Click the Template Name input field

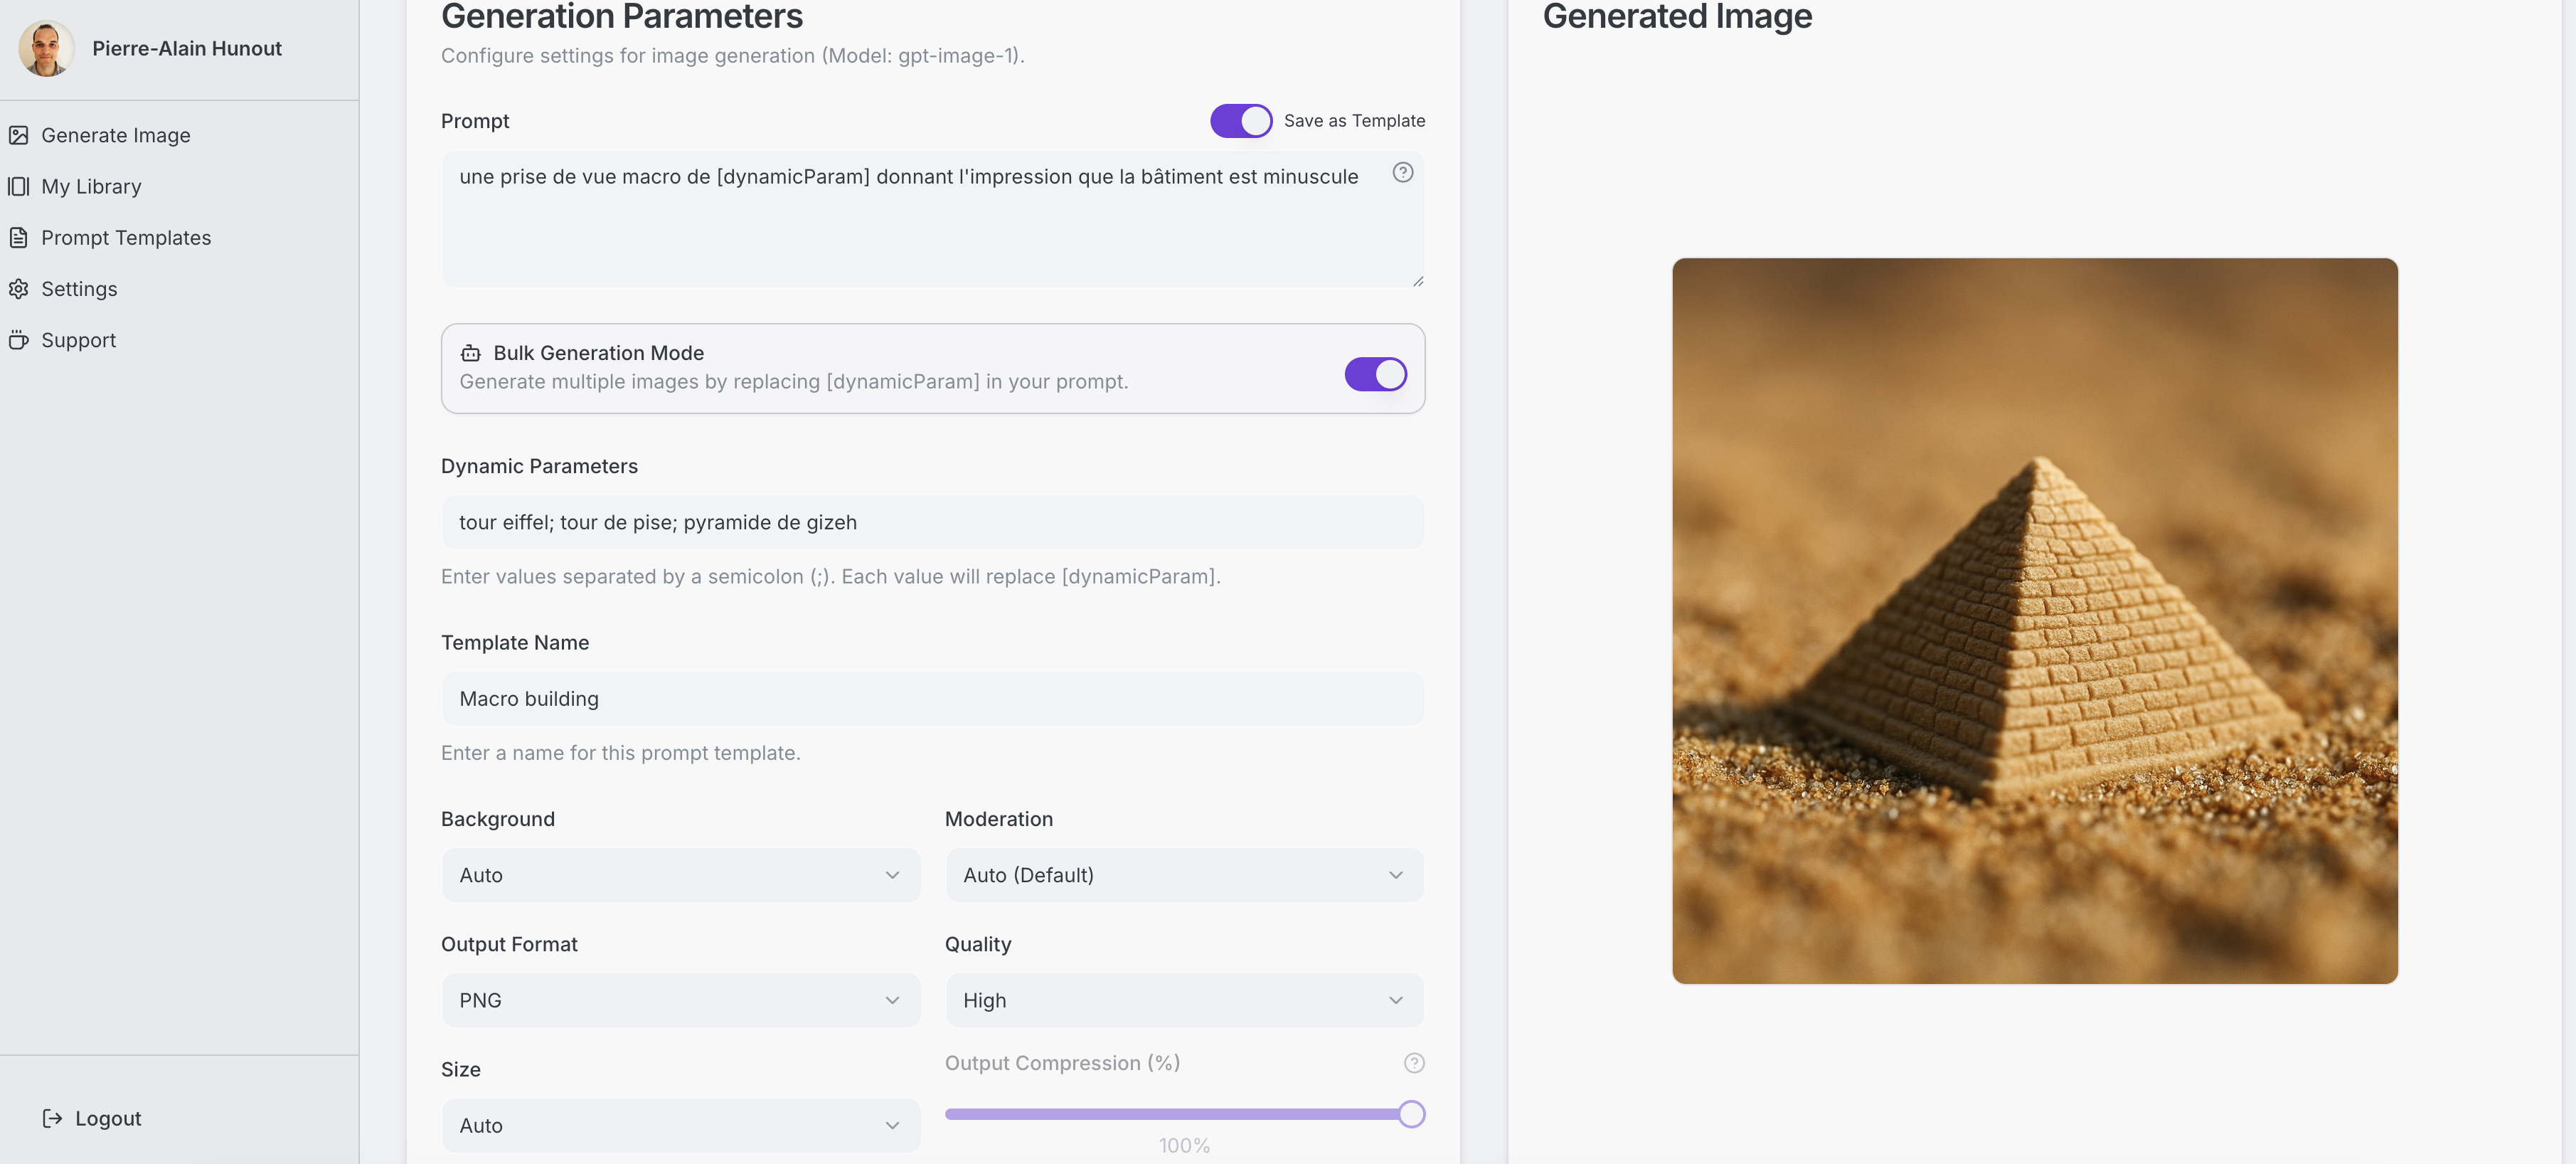pos(932,699)
